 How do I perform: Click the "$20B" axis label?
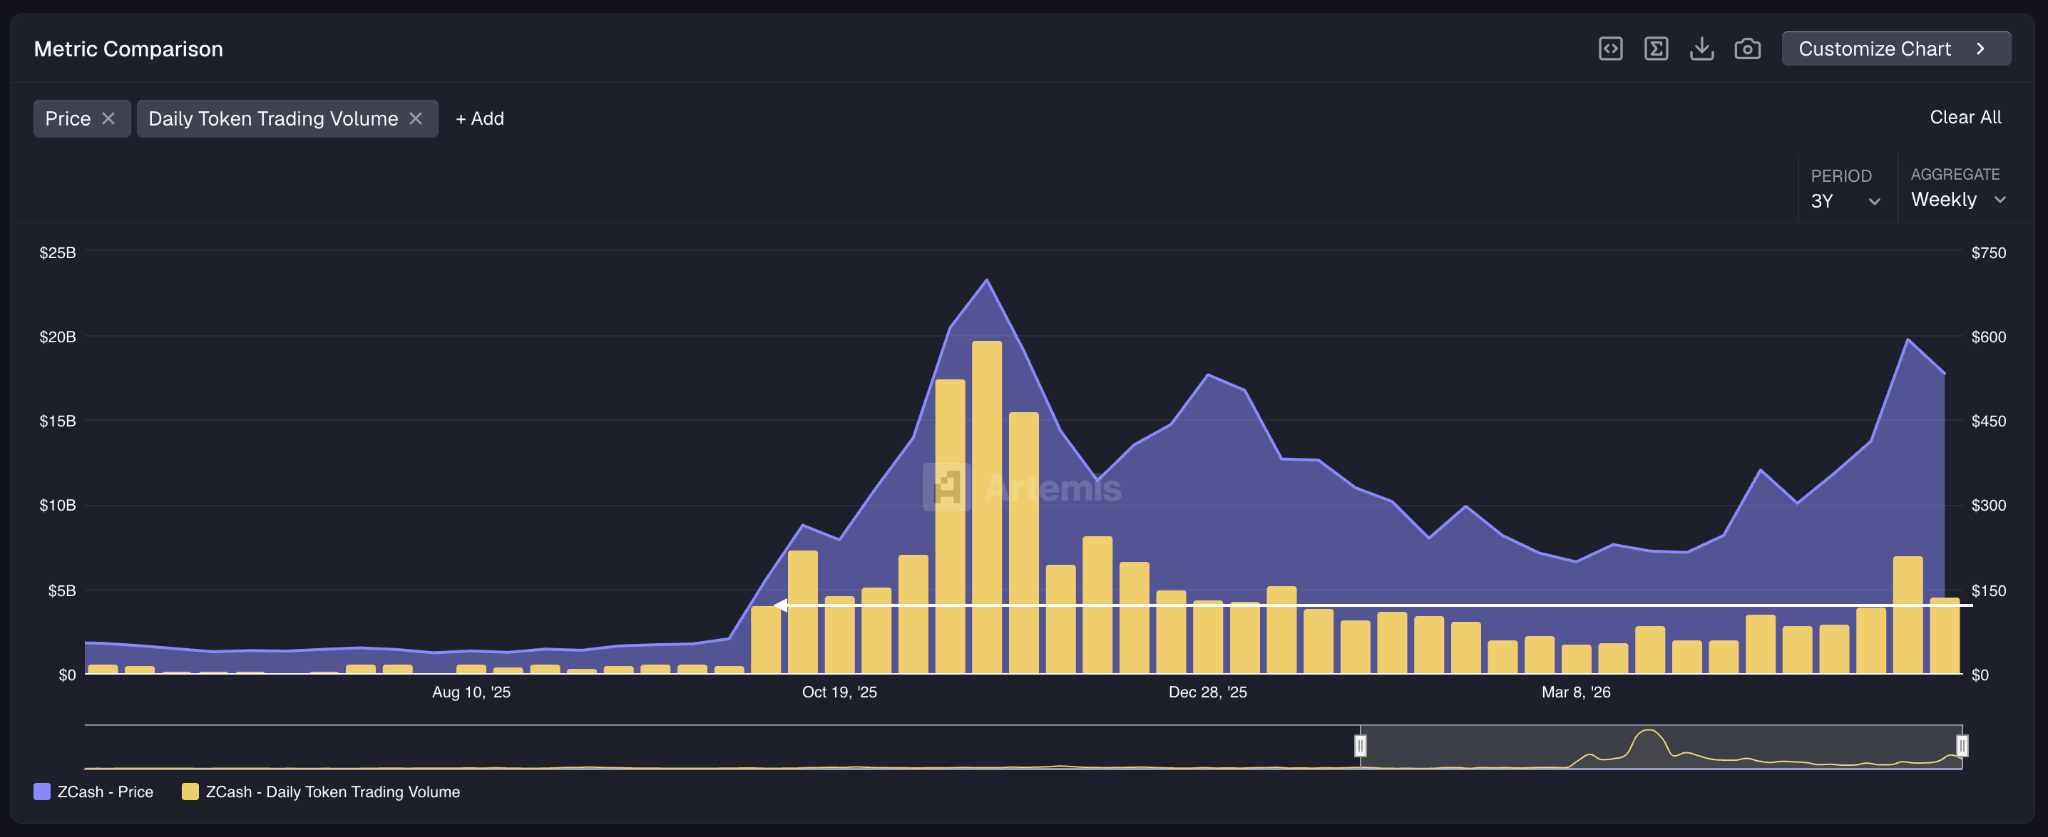tap(58, 337)
